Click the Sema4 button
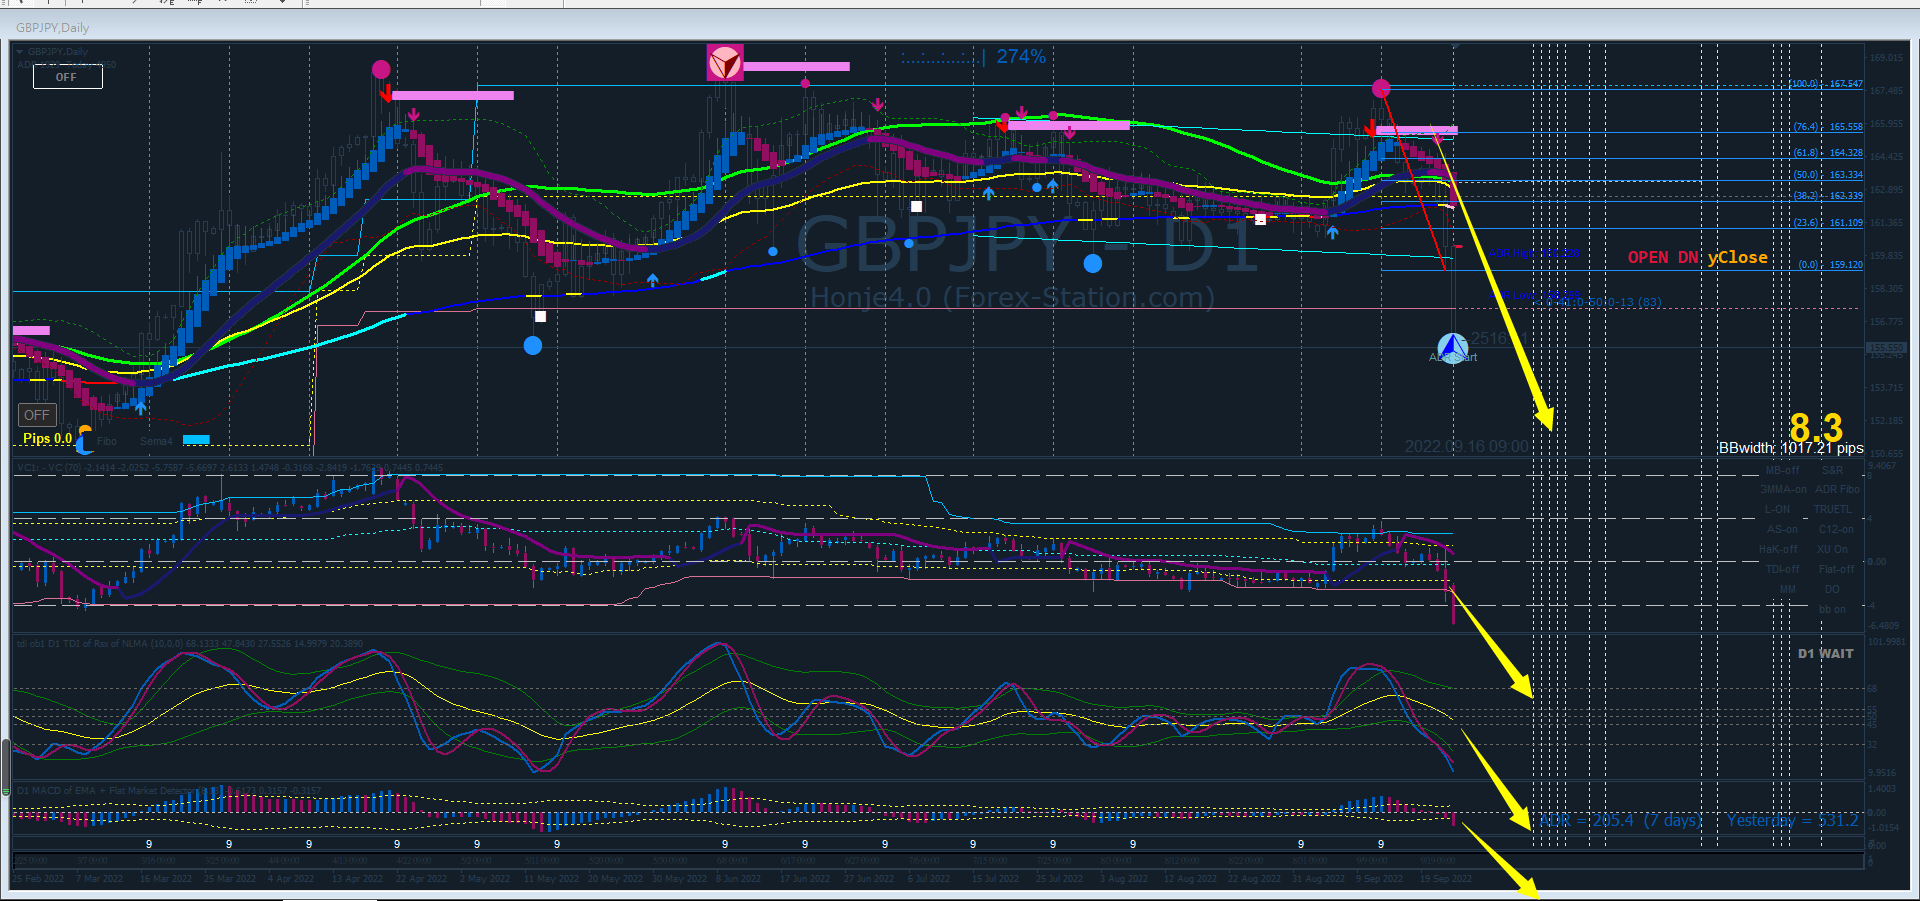This screenshot has height=901, width=1920. 156,441
